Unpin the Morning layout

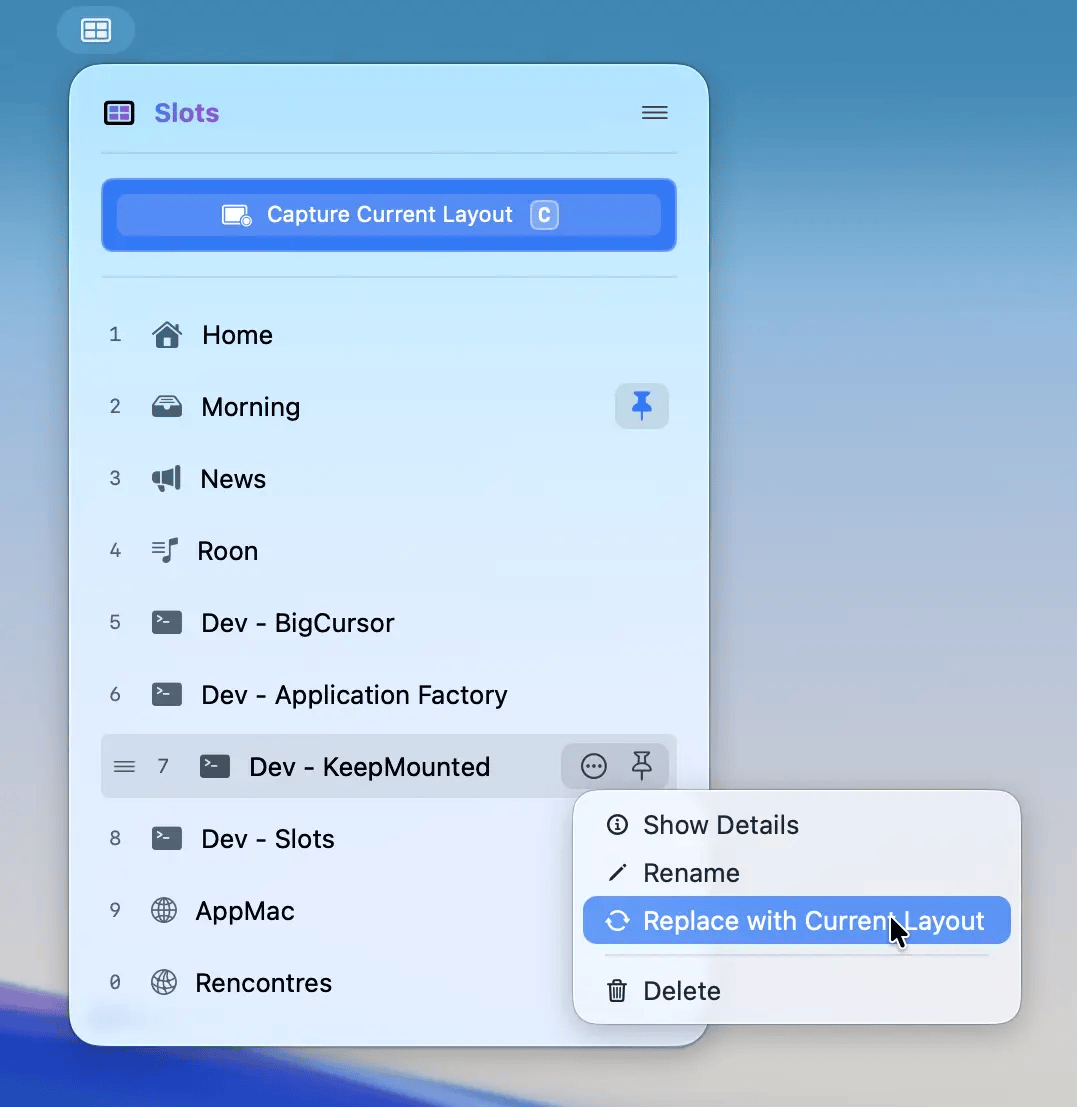[642, 406]
